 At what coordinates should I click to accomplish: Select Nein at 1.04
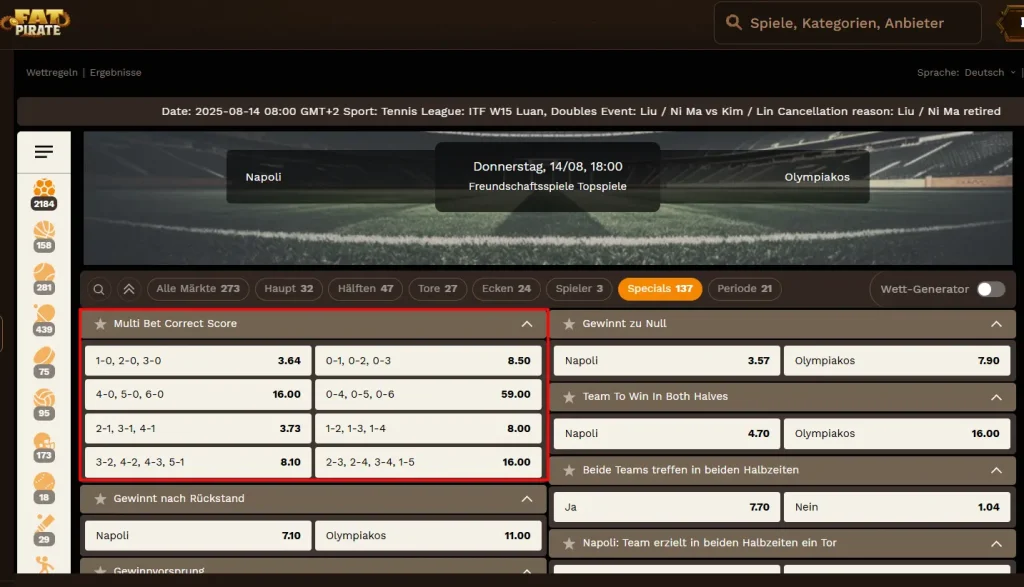click(x=897, y=507)
